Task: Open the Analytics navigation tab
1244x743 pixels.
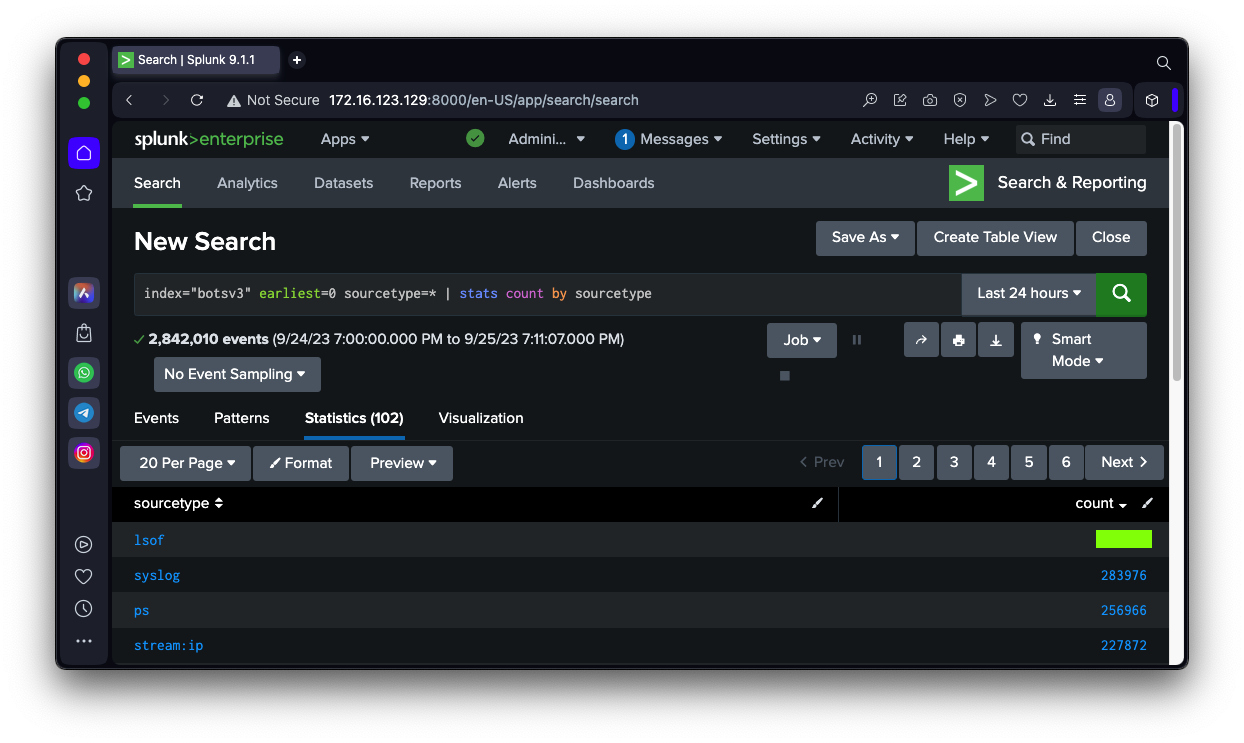Action: pos(247,183)
